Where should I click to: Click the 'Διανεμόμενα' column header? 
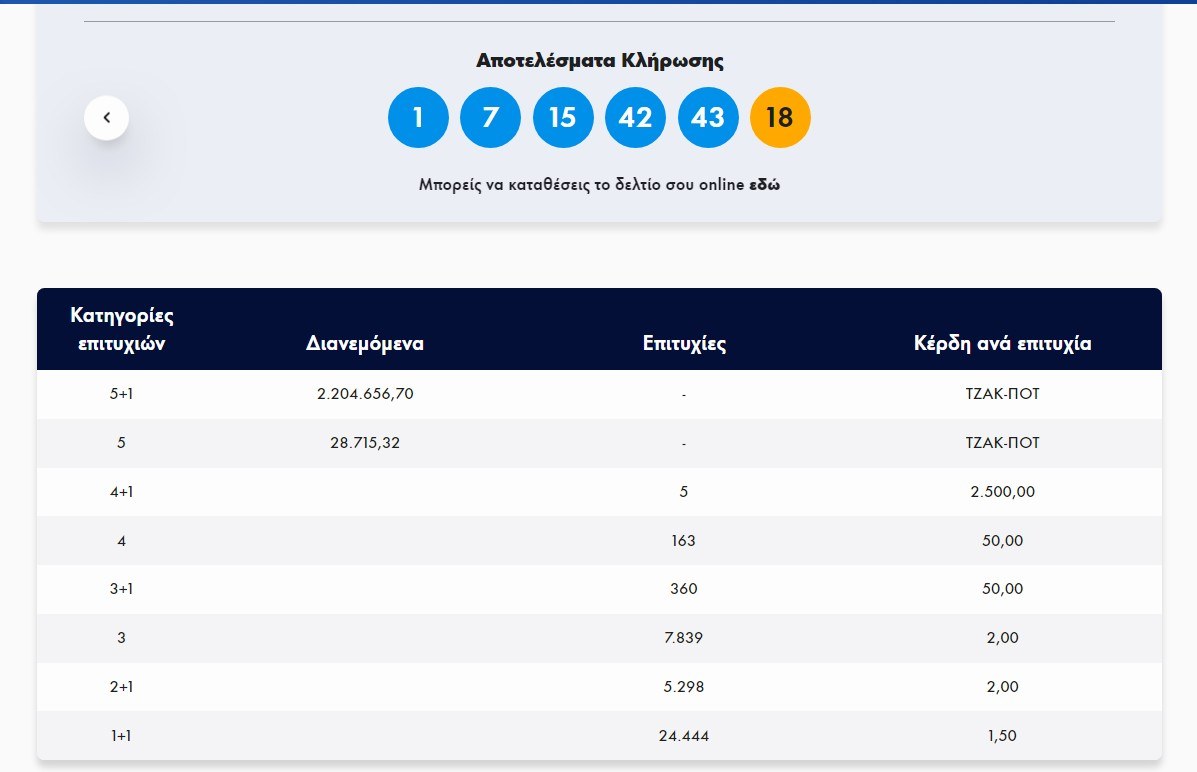coord(365,344)
